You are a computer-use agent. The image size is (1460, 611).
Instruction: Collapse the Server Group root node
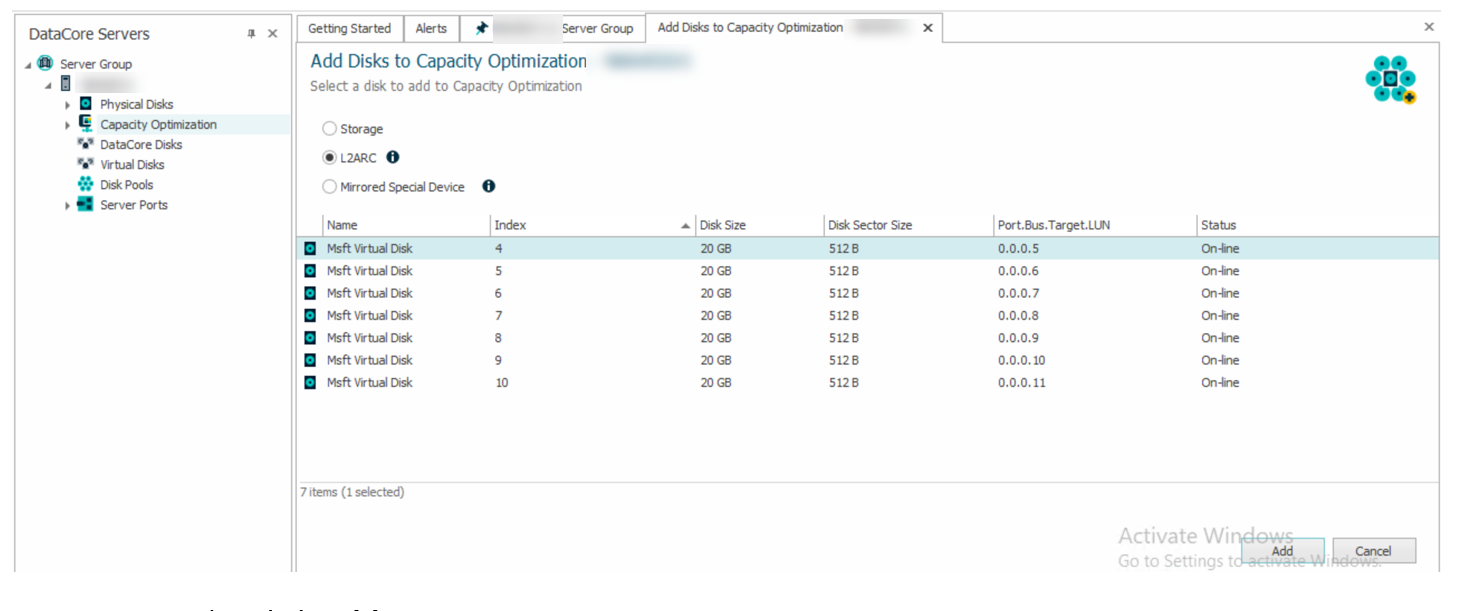(x=28, y=65)
